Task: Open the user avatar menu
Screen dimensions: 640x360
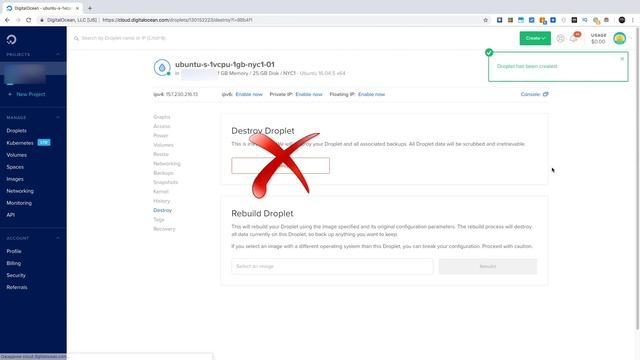Action: click(x=620, y=38)
